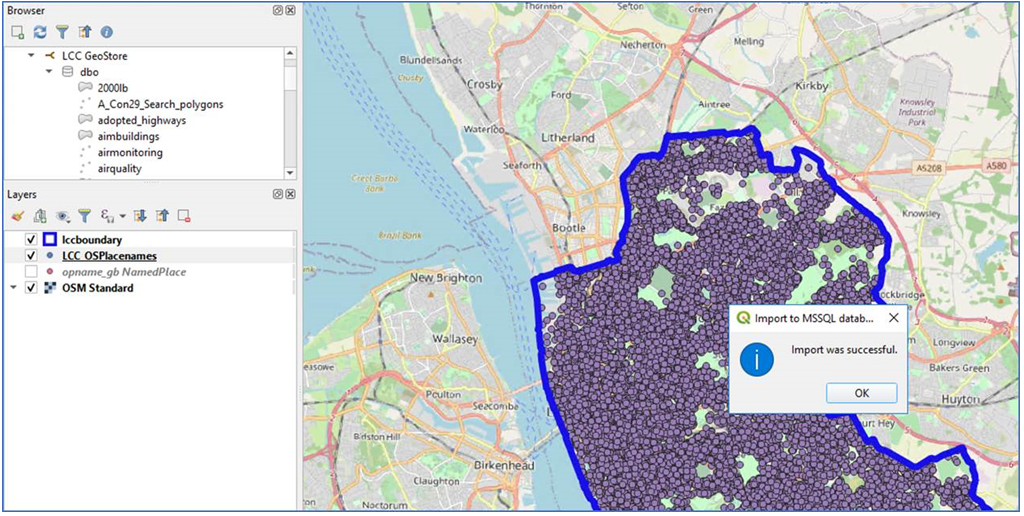Enable the opname_gb NamedPlace layer
The width and height of the screenshot is (1024, 516).
pyautogui.click(x=31, y=272)
